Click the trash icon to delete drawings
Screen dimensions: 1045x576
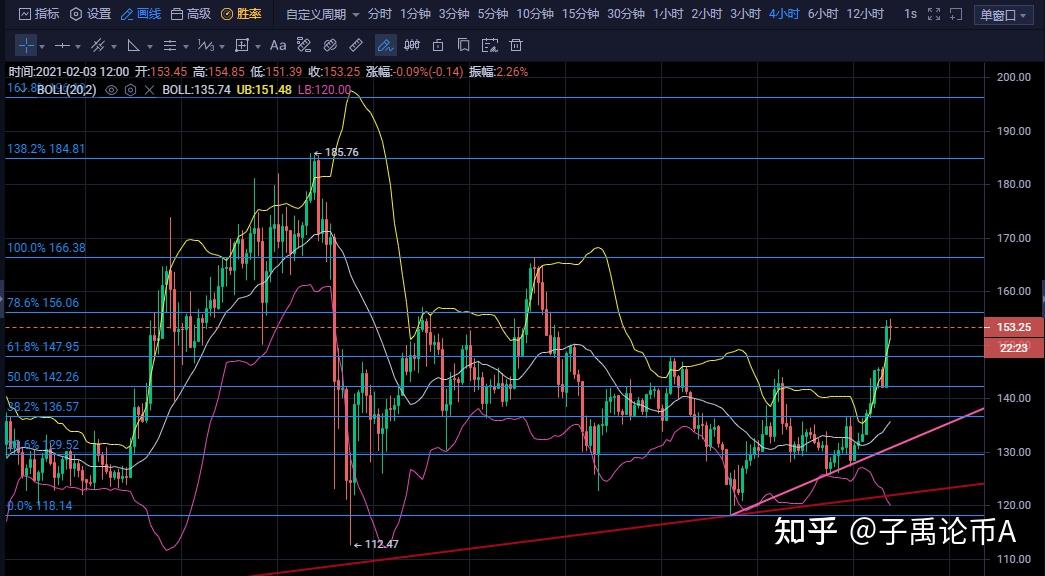click(x=515, y=45)
